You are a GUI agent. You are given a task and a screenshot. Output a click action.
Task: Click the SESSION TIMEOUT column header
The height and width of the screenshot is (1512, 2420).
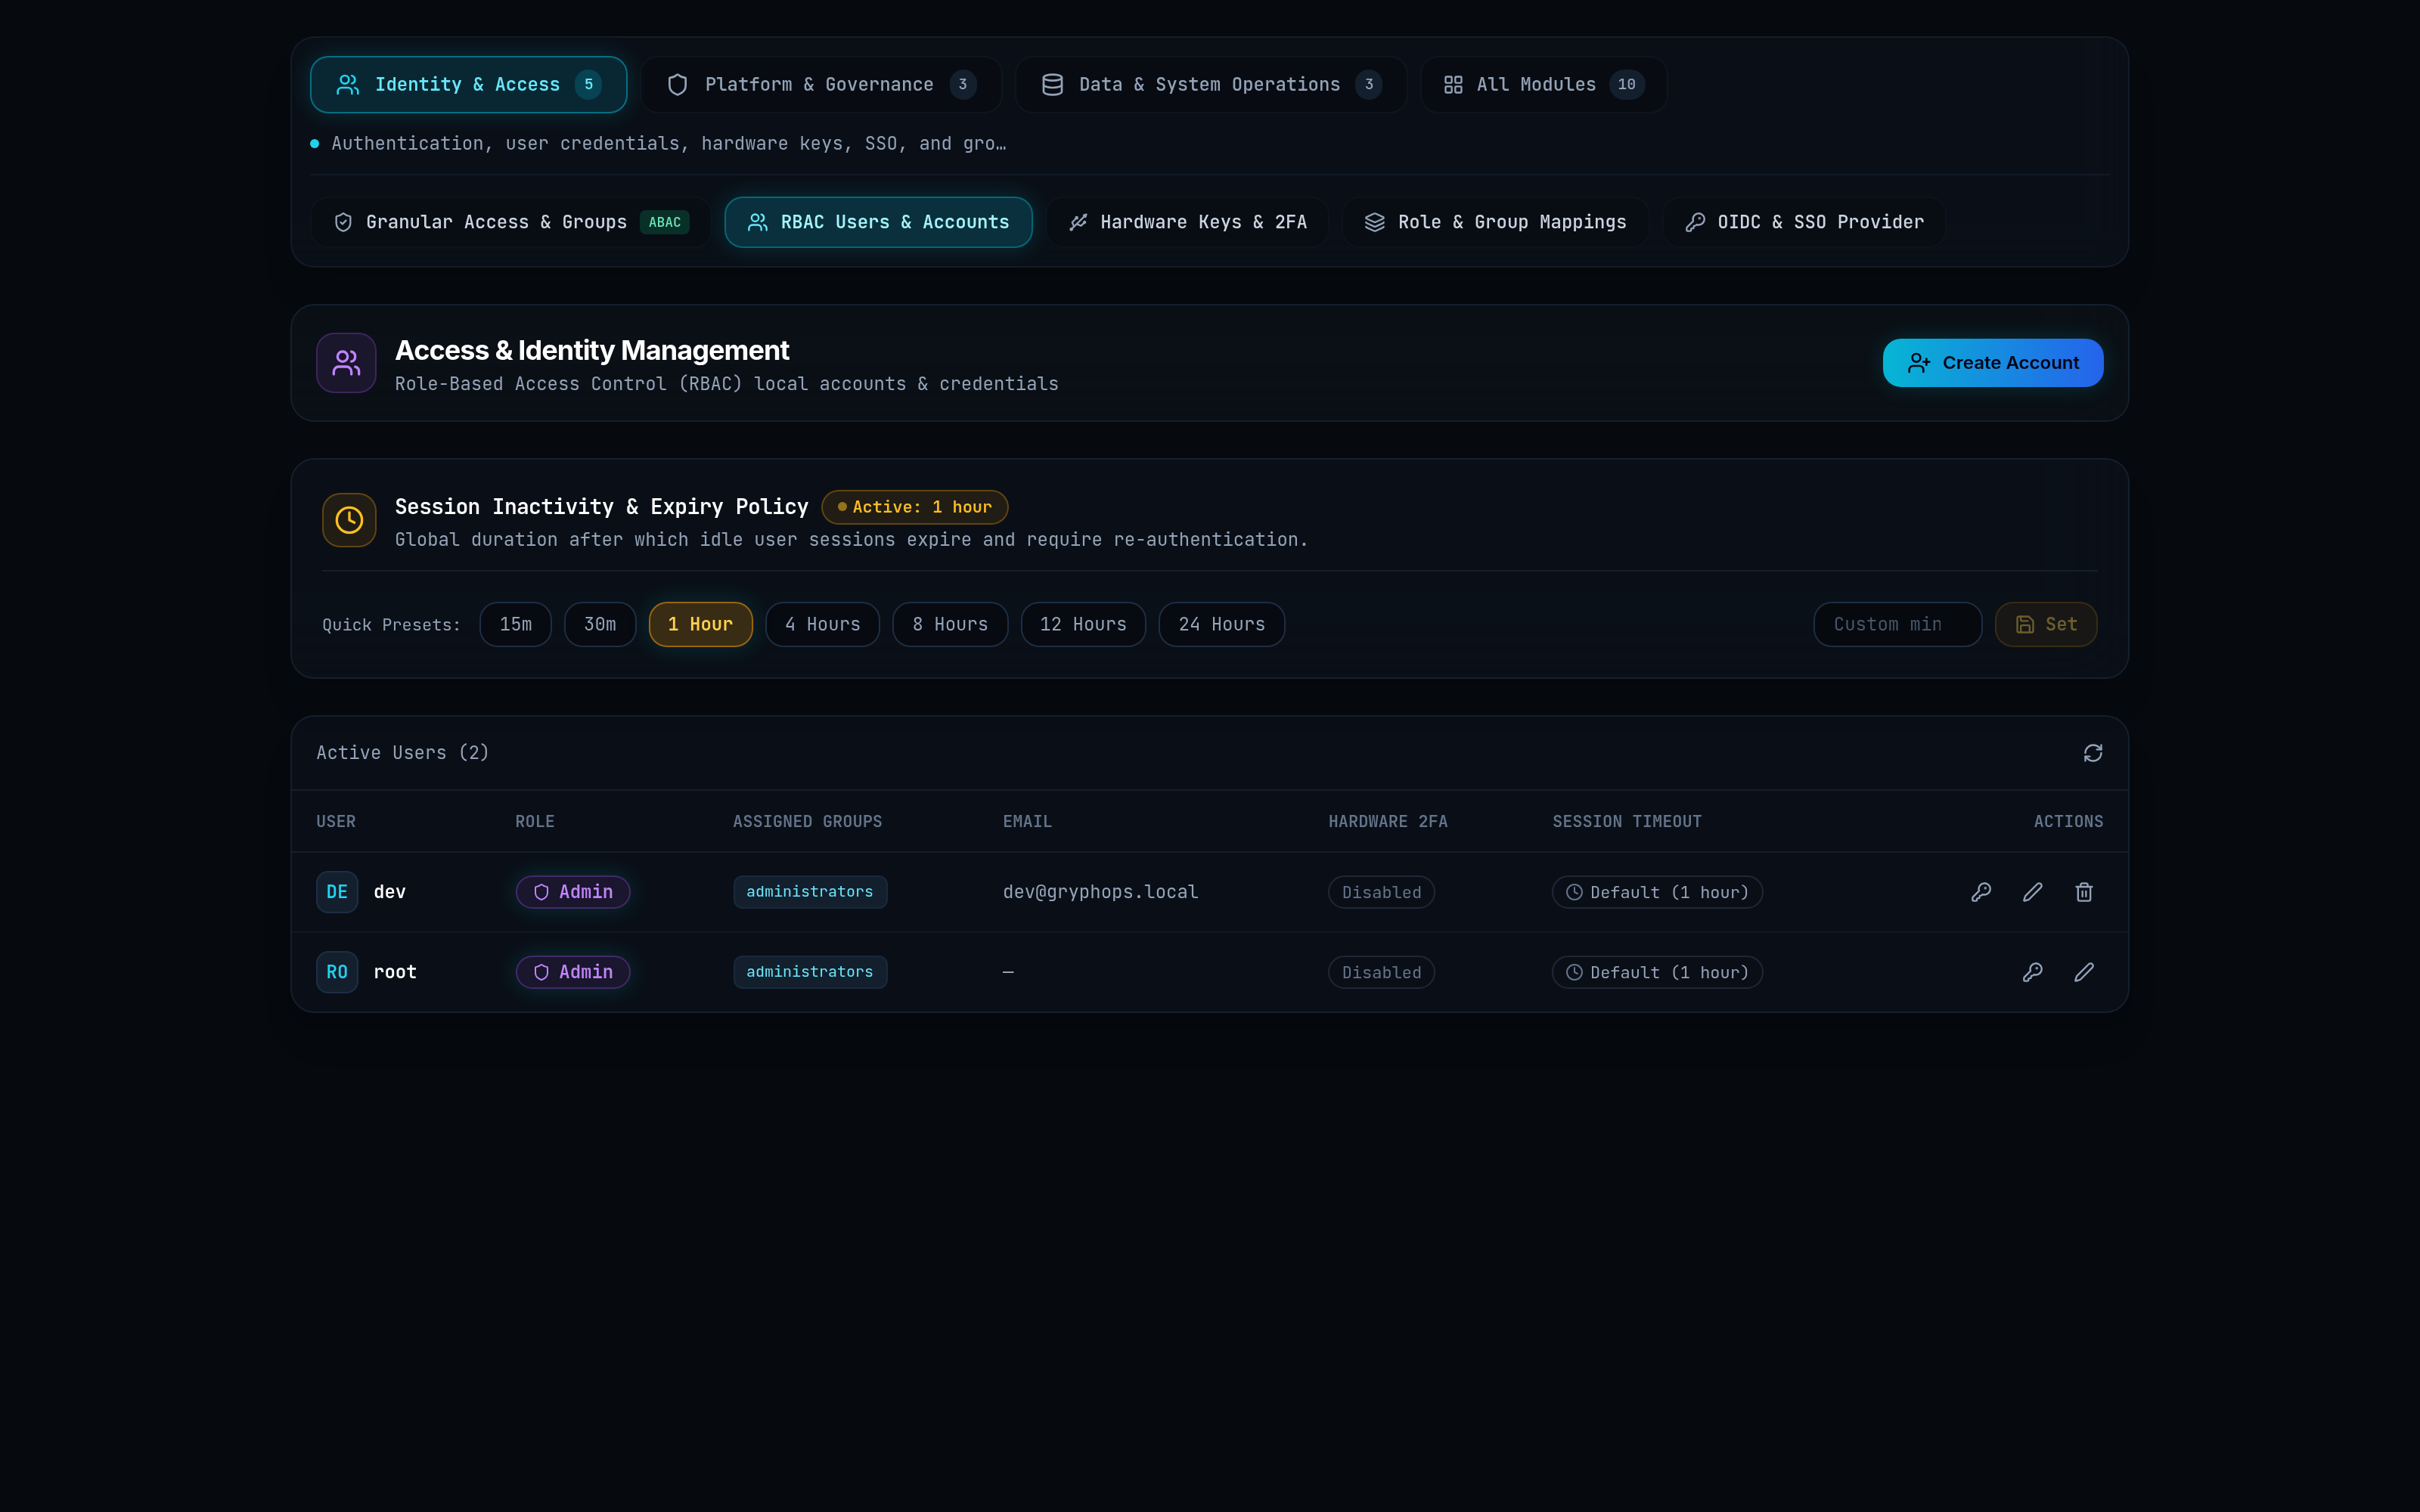coord(1627,821)
